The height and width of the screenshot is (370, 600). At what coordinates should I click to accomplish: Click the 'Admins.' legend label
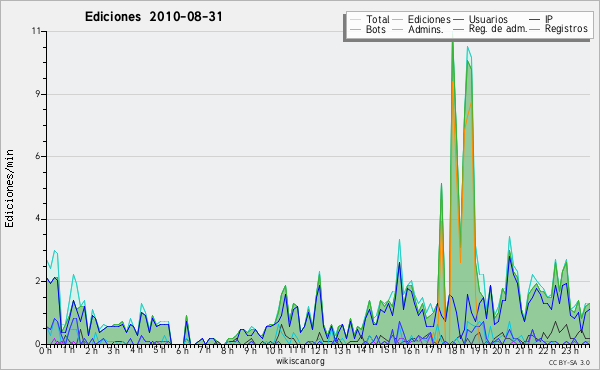point(426,29)
